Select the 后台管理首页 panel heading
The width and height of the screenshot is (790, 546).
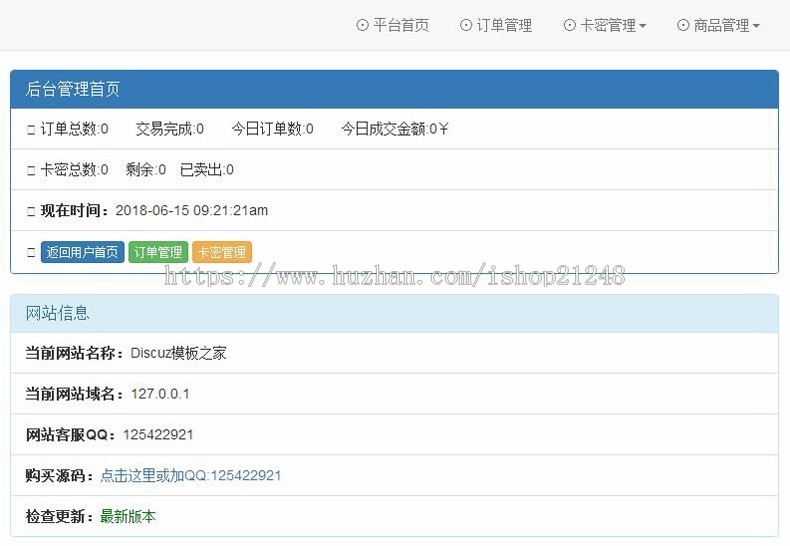tap(394, 90)
